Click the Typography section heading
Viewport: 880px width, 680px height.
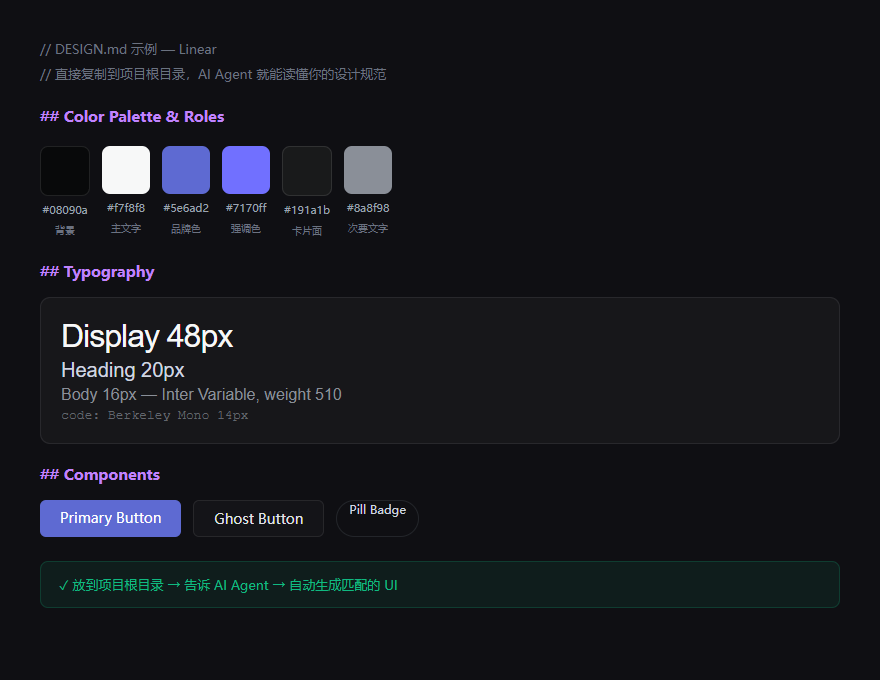[x=97, y=272]
